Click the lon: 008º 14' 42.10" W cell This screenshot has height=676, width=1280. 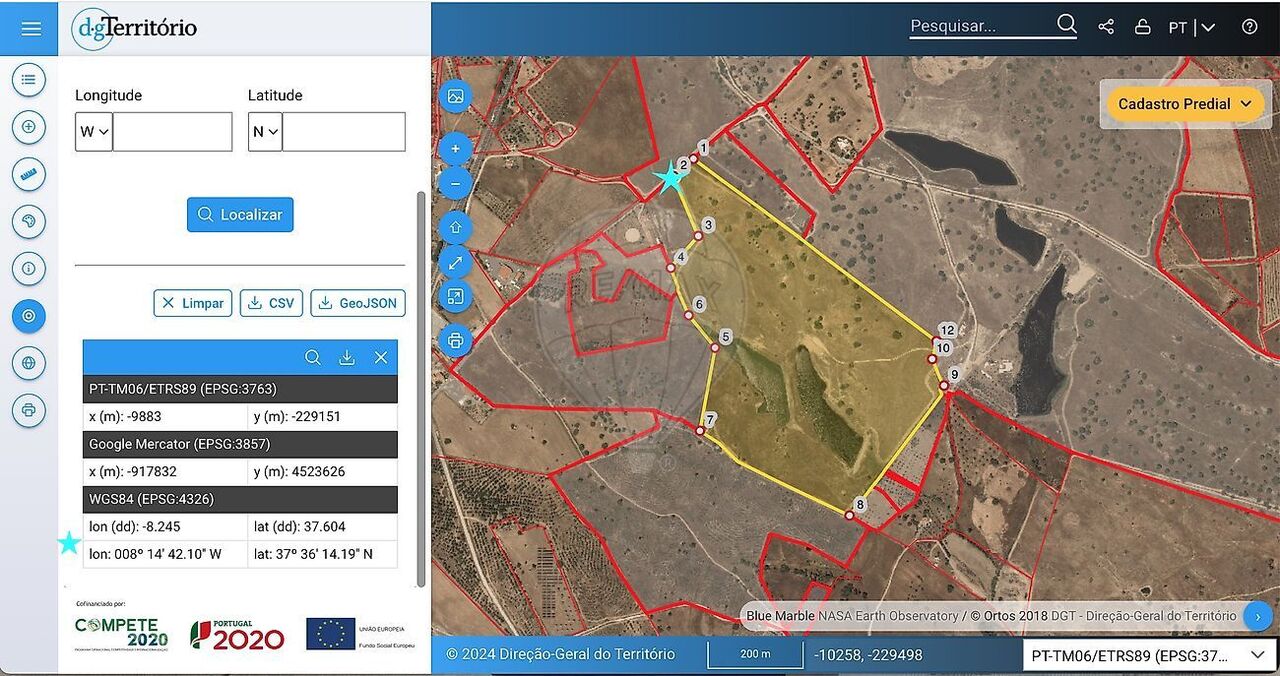click(x=165, y=554)
